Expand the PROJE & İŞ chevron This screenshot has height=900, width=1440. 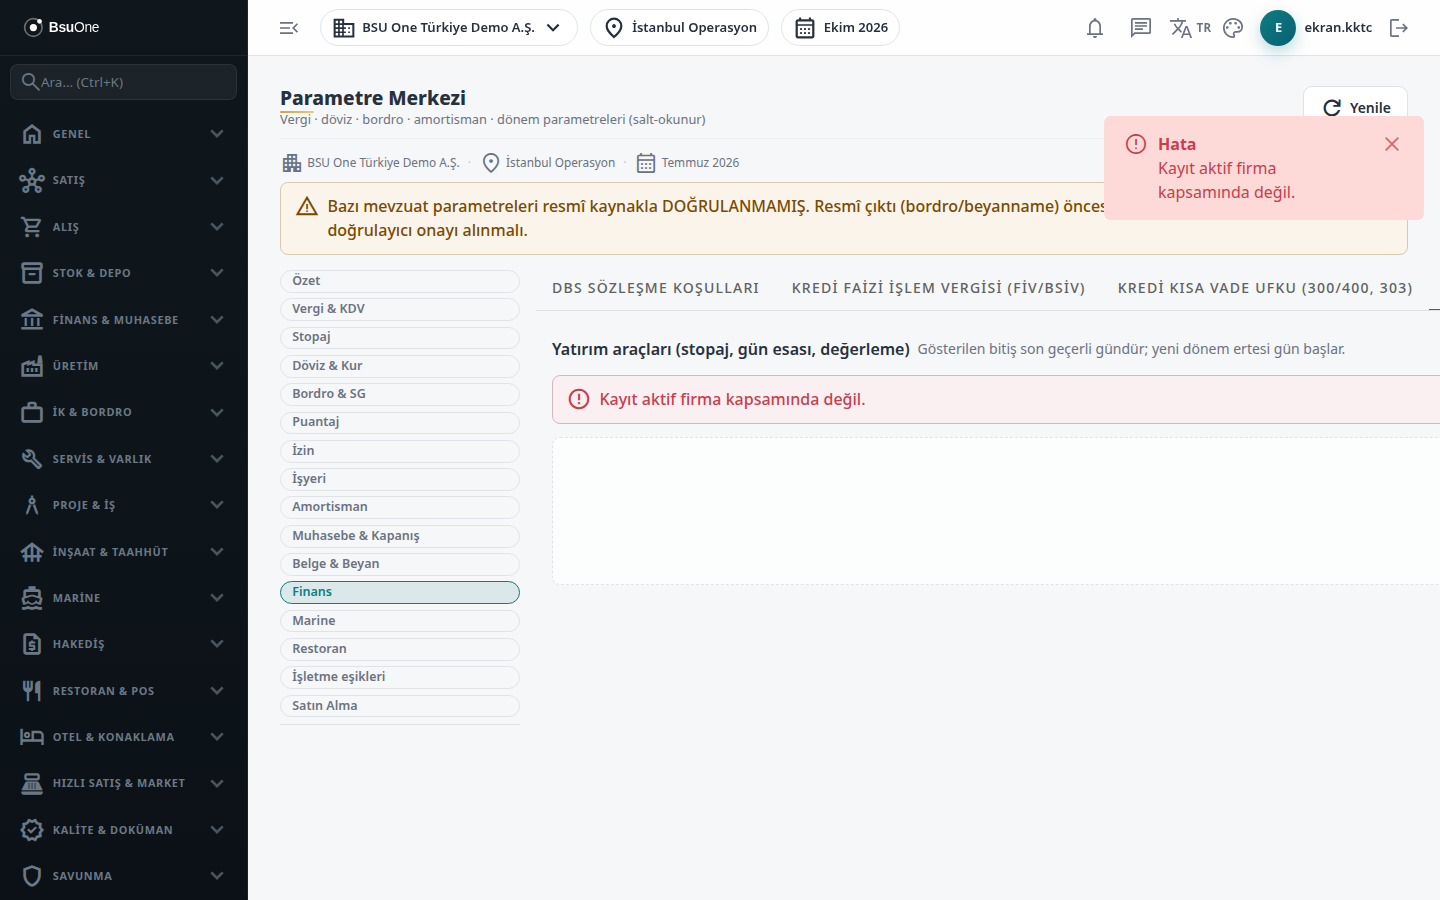217,505
